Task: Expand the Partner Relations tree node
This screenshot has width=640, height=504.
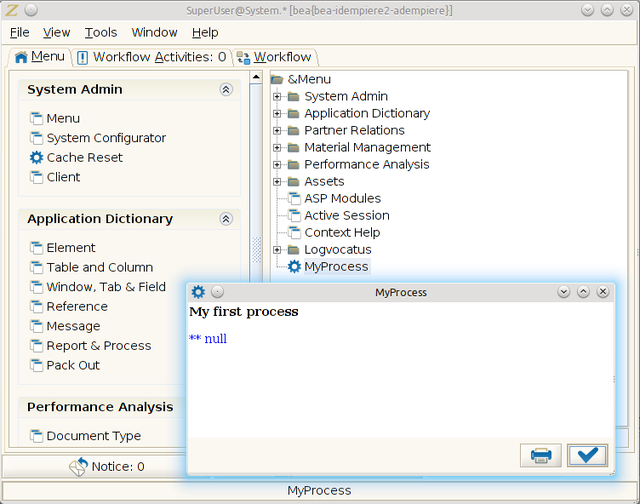Action: click(x=277, y=130)
